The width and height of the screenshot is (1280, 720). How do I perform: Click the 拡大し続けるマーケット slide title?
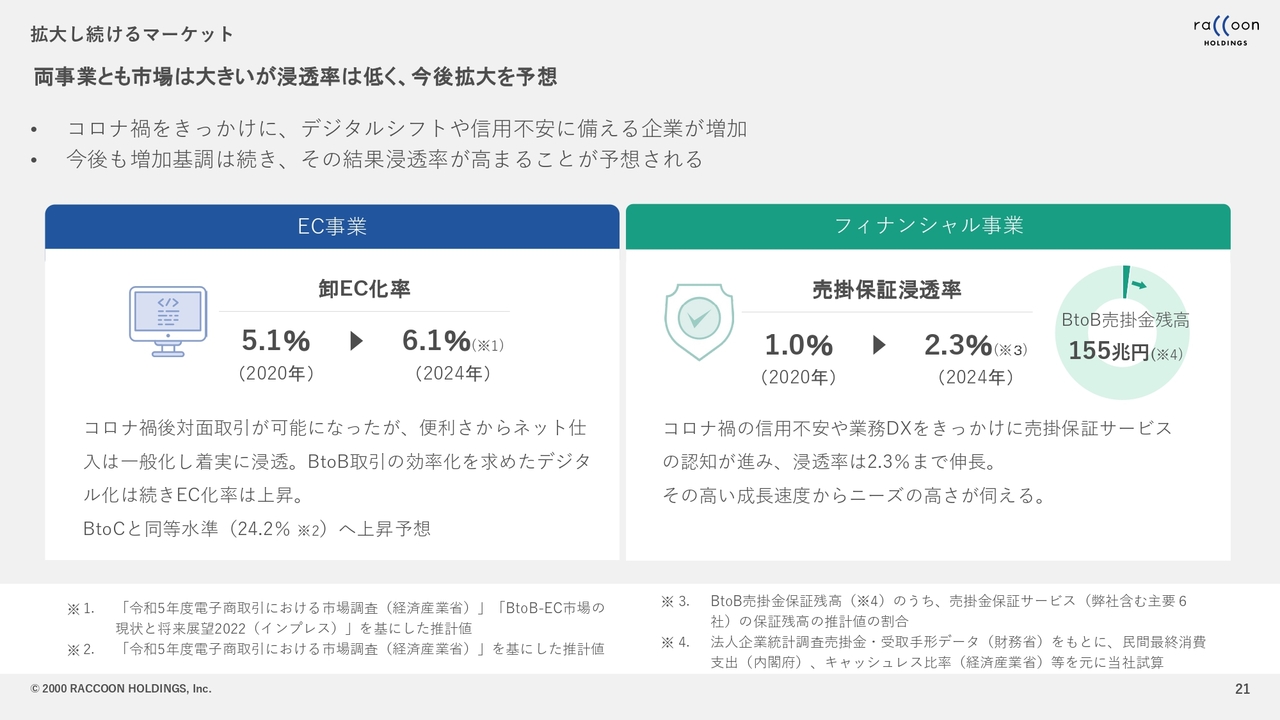[x=132, y=35]
